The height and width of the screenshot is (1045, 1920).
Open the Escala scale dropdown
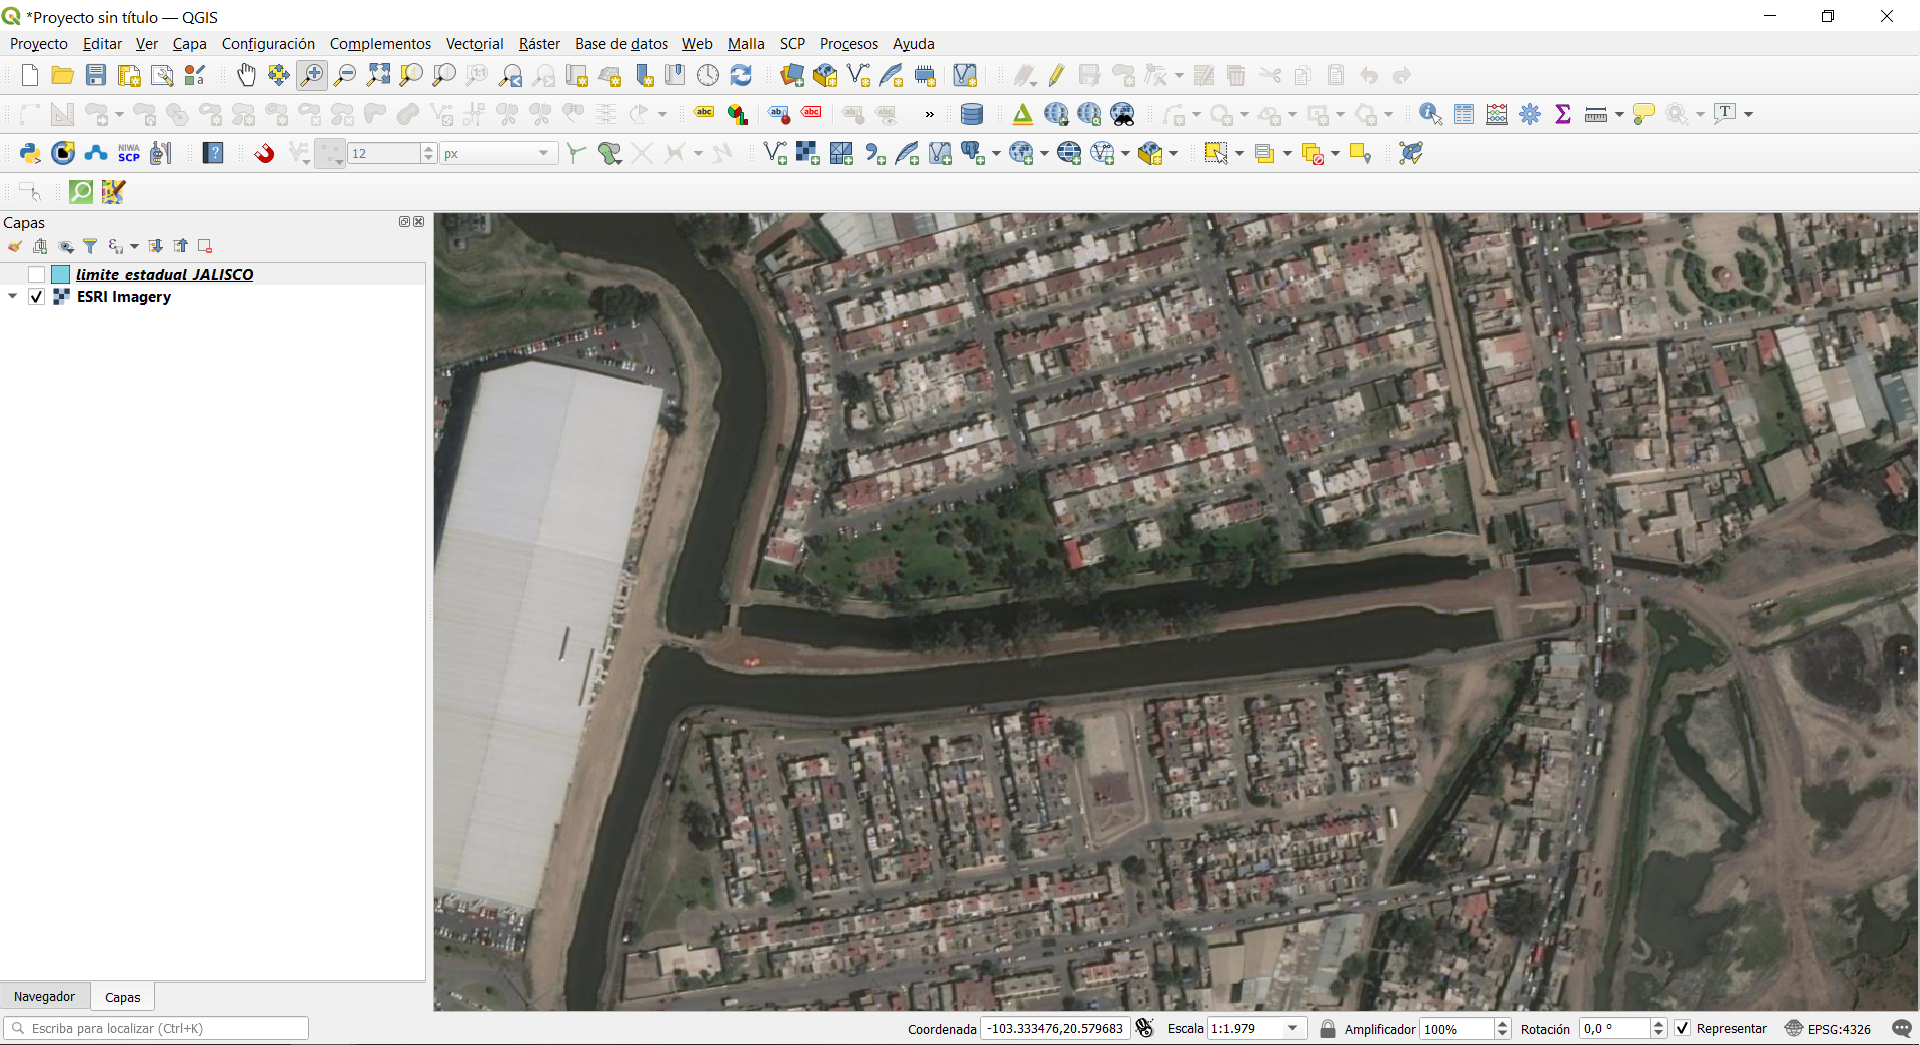(x=1293, y=1028)
